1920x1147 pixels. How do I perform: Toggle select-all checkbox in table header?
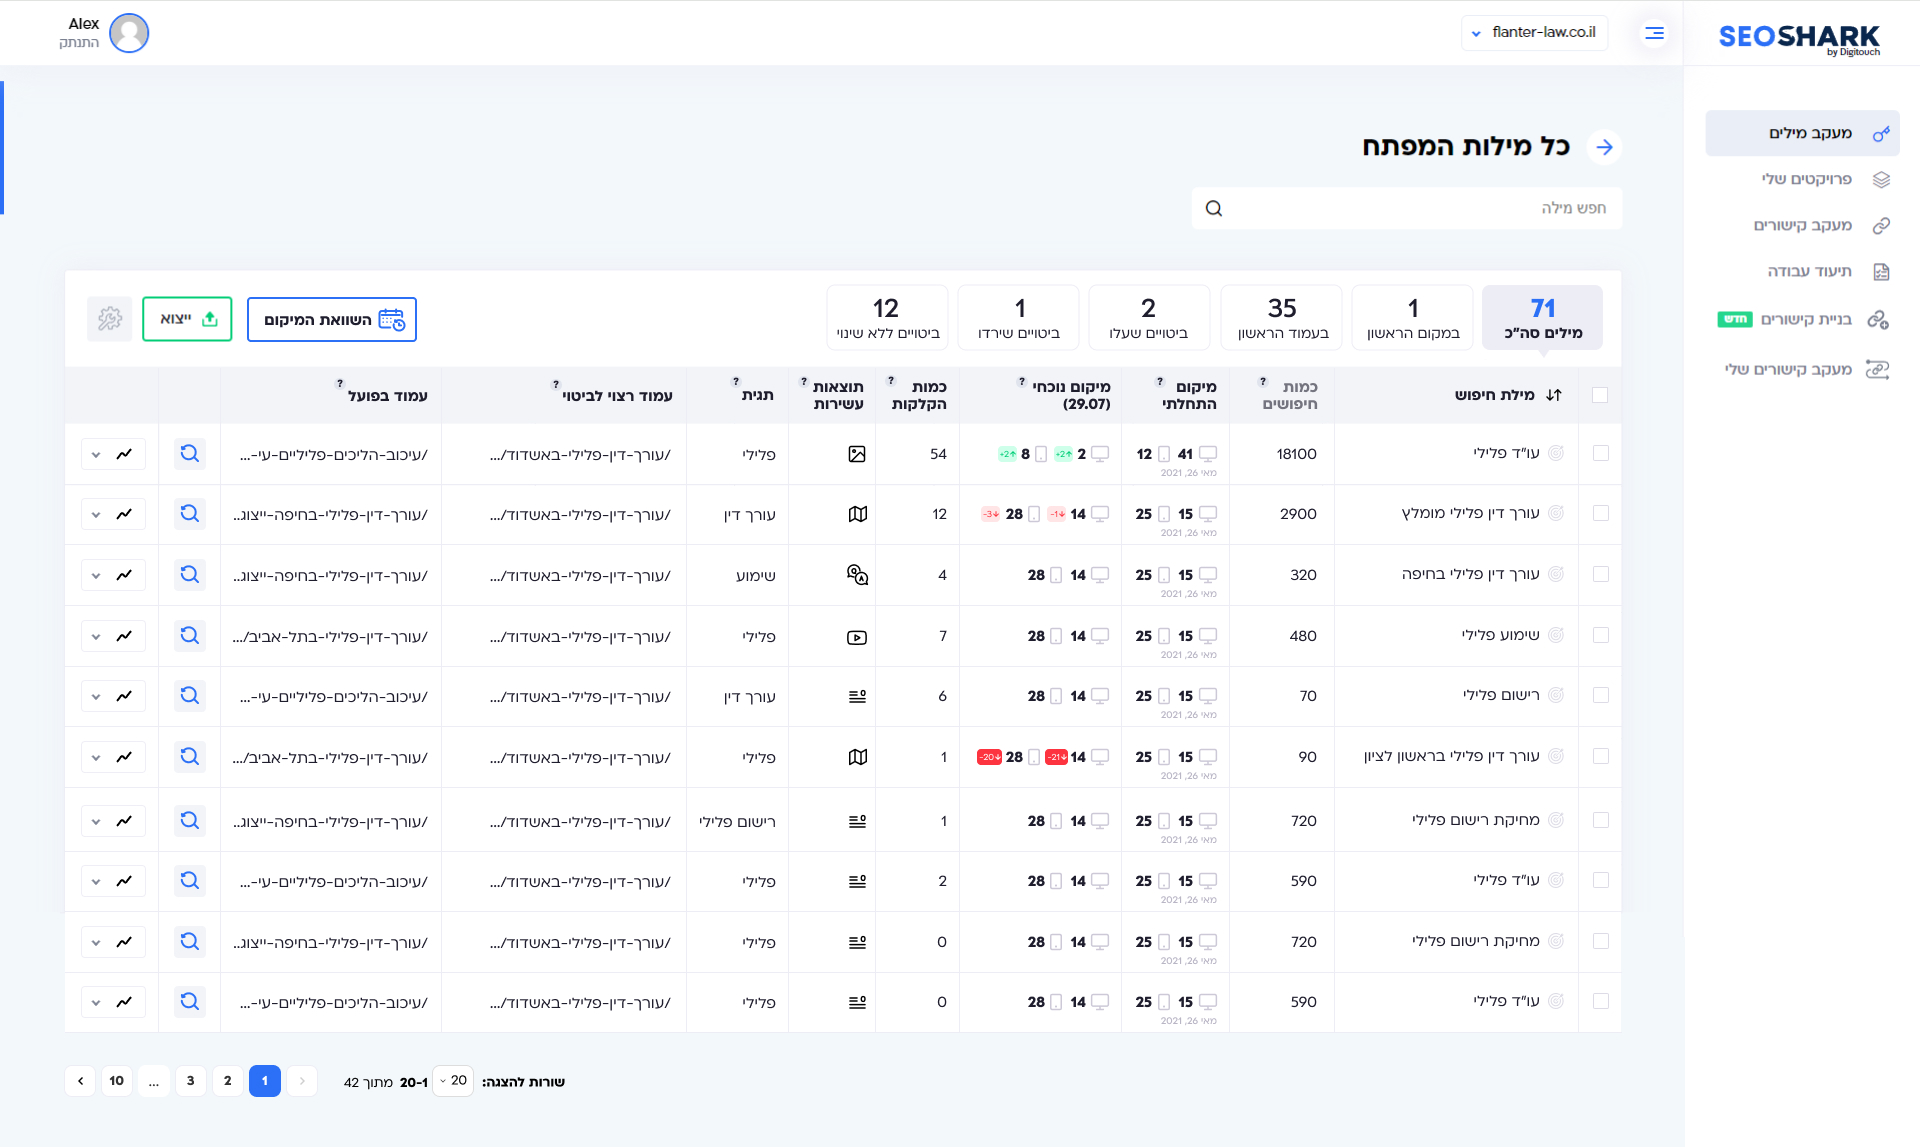pos(1600,395)
